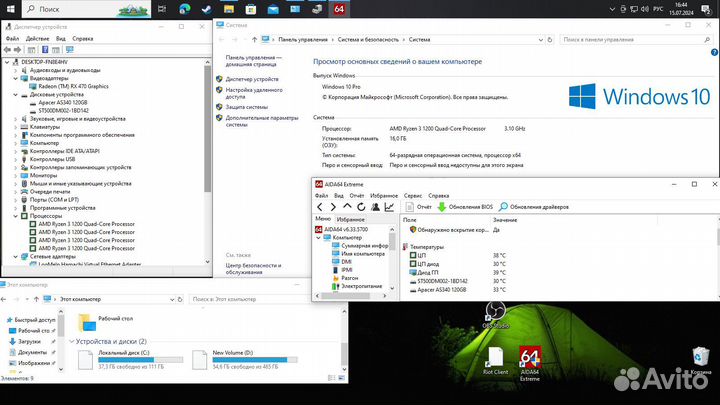This screenshot has width=720, height=405.
Task: Open AIDA64 Extreme desktop shortcut
Action: point(530,364)
